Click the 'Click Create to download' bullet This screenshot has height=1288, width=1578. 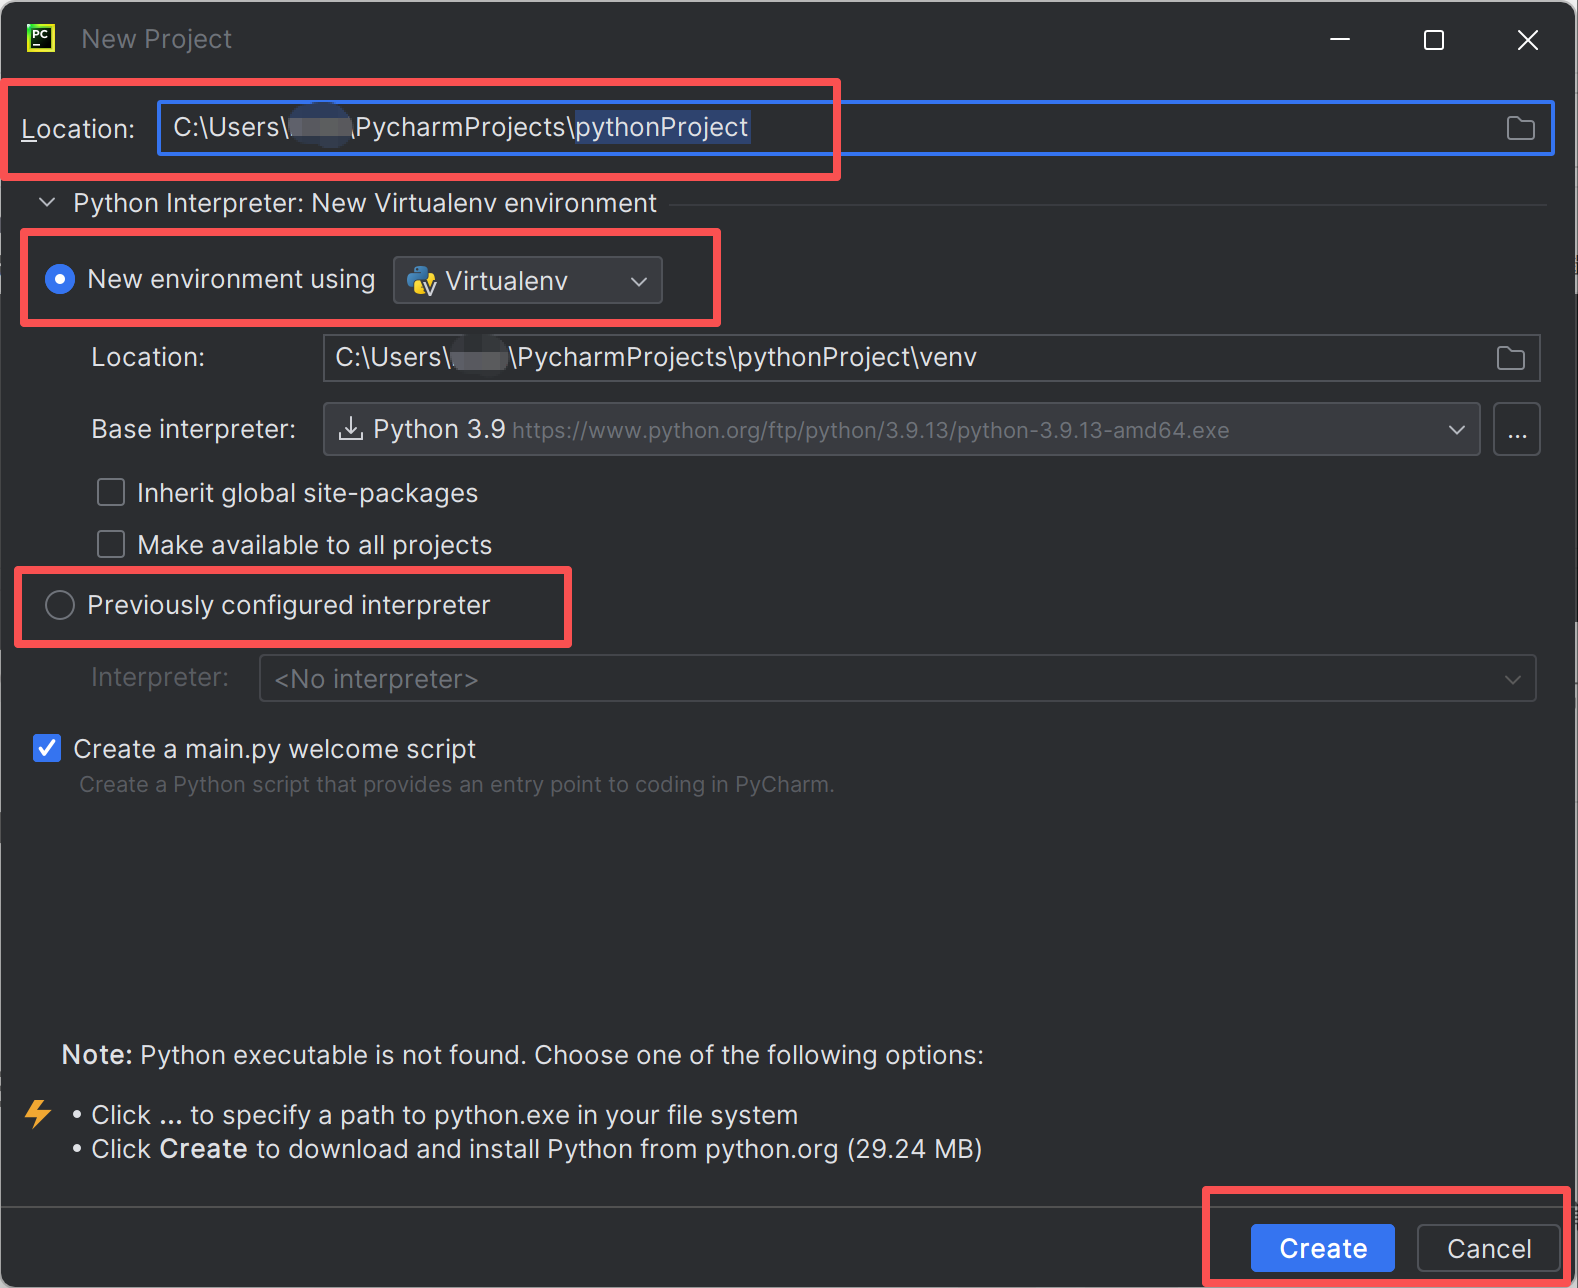pyautogui.click(x=536, y=1149)
